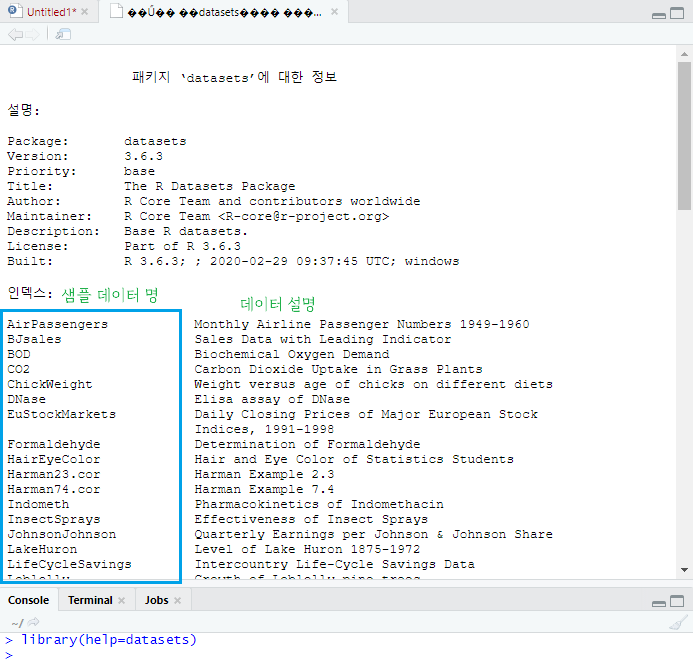Click 'Harman Example 2.3' description

point(264,475)
